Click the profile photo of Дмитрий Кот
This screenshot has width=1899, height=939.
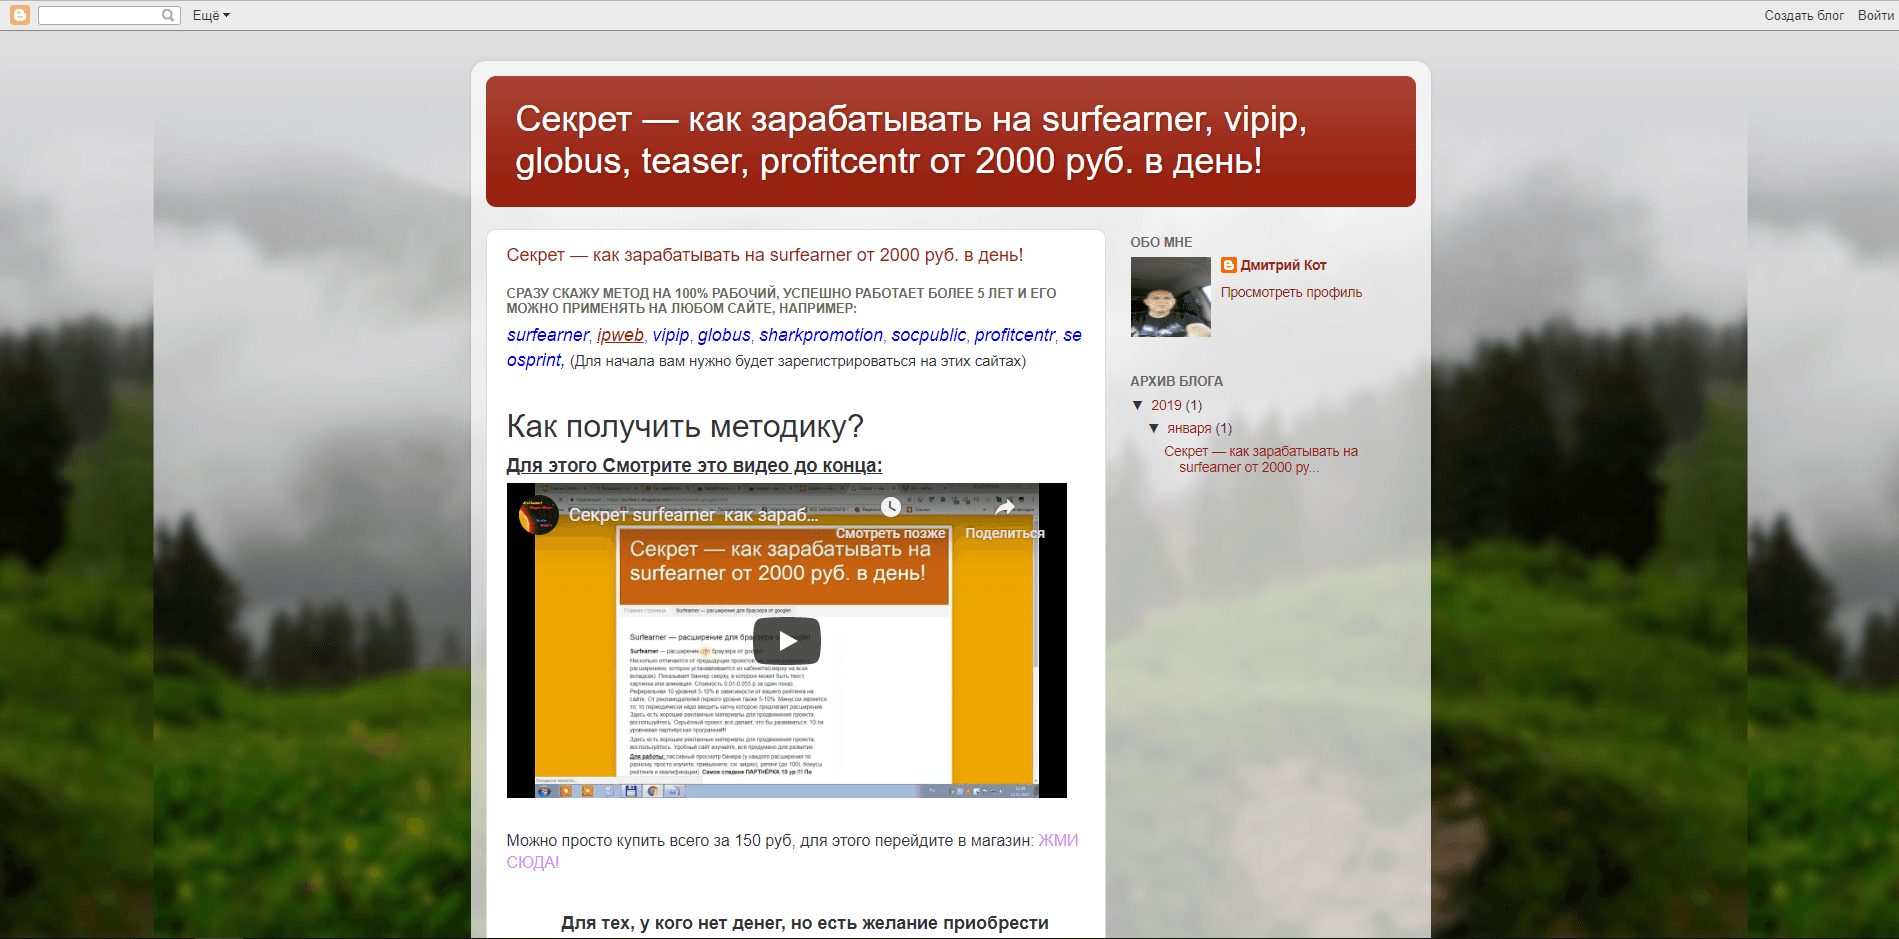point(1170,297)
